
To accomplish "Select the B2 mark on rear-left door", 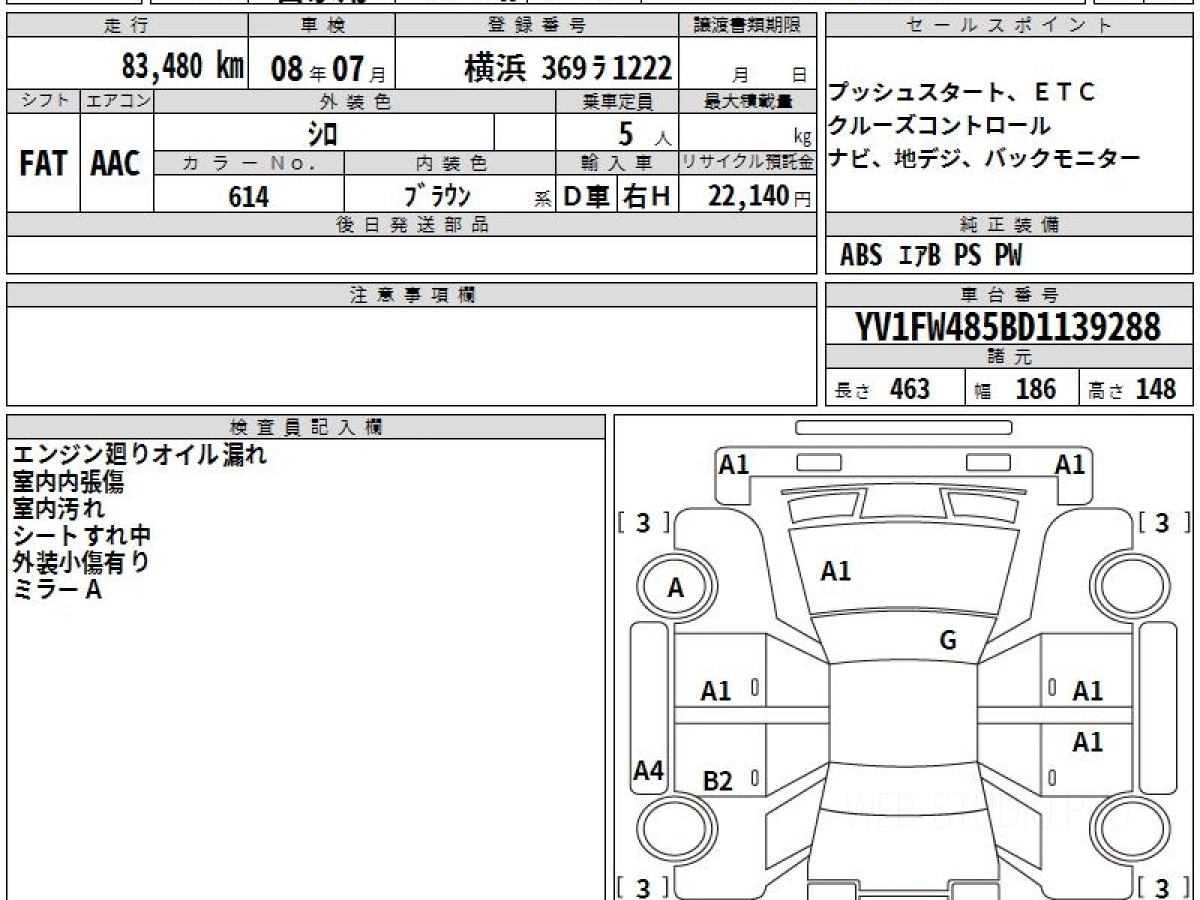I will point(718,781).
